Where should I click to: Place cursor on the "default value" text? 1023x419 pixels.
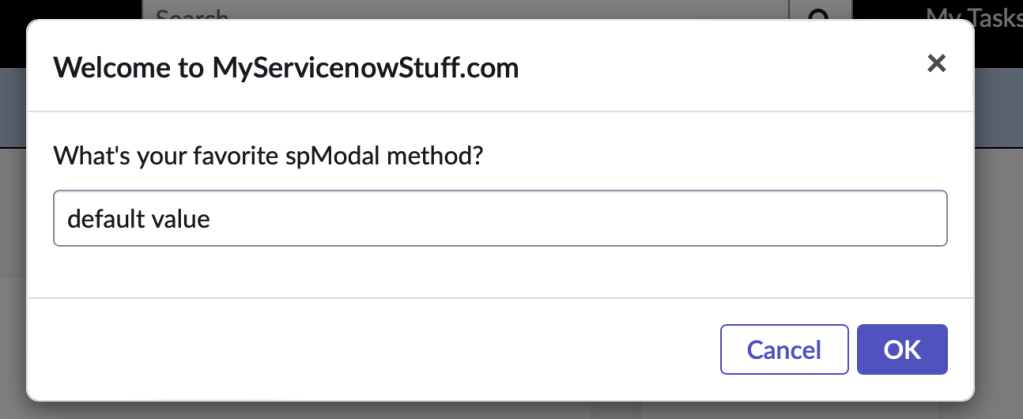click(x=139, y=219)
